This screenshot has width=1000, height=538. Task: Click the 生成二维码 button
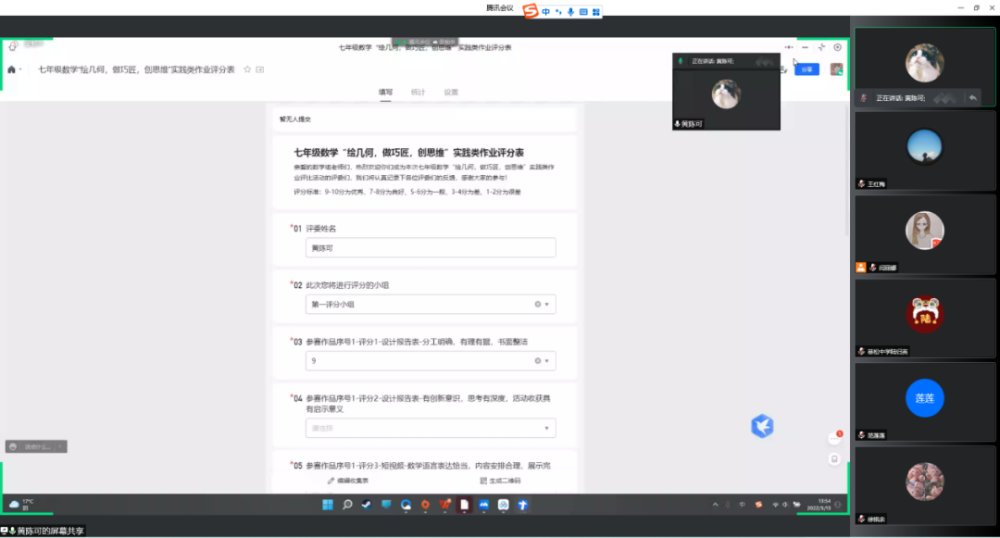501,481
